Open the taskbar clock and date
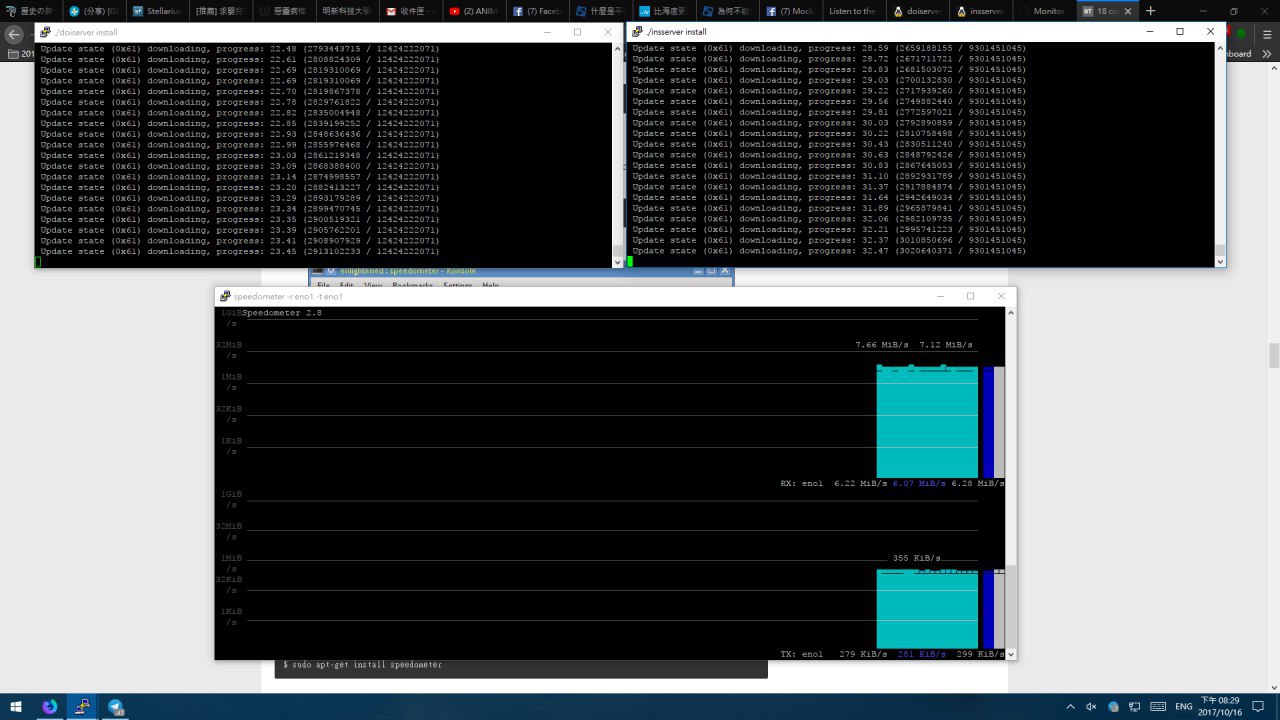This screenshot has width=1280, height=720. point(1219,706)
